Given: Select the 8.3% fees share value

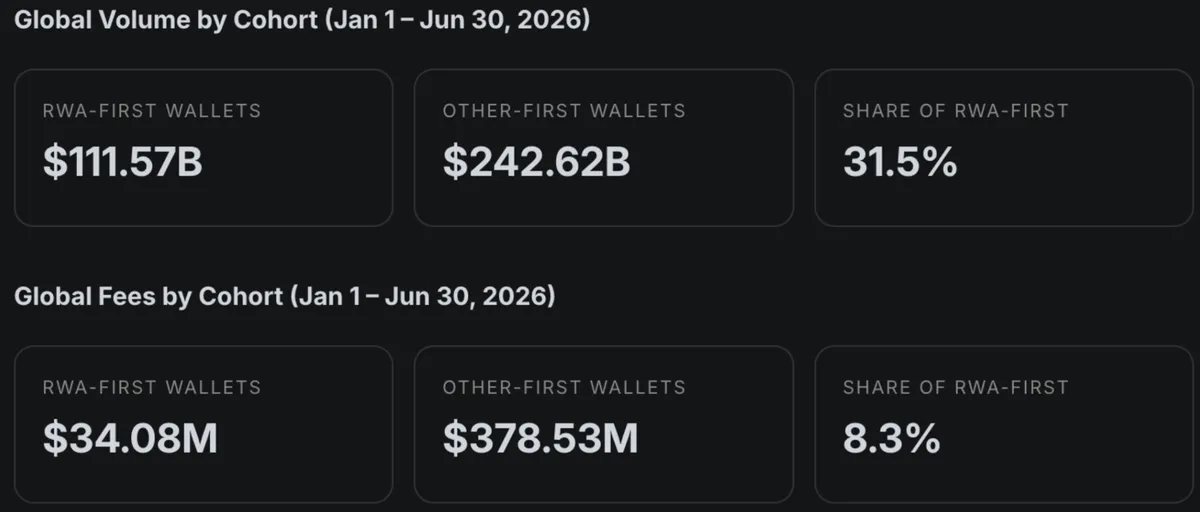Looking at the screenshot, I should coord(891,439).
